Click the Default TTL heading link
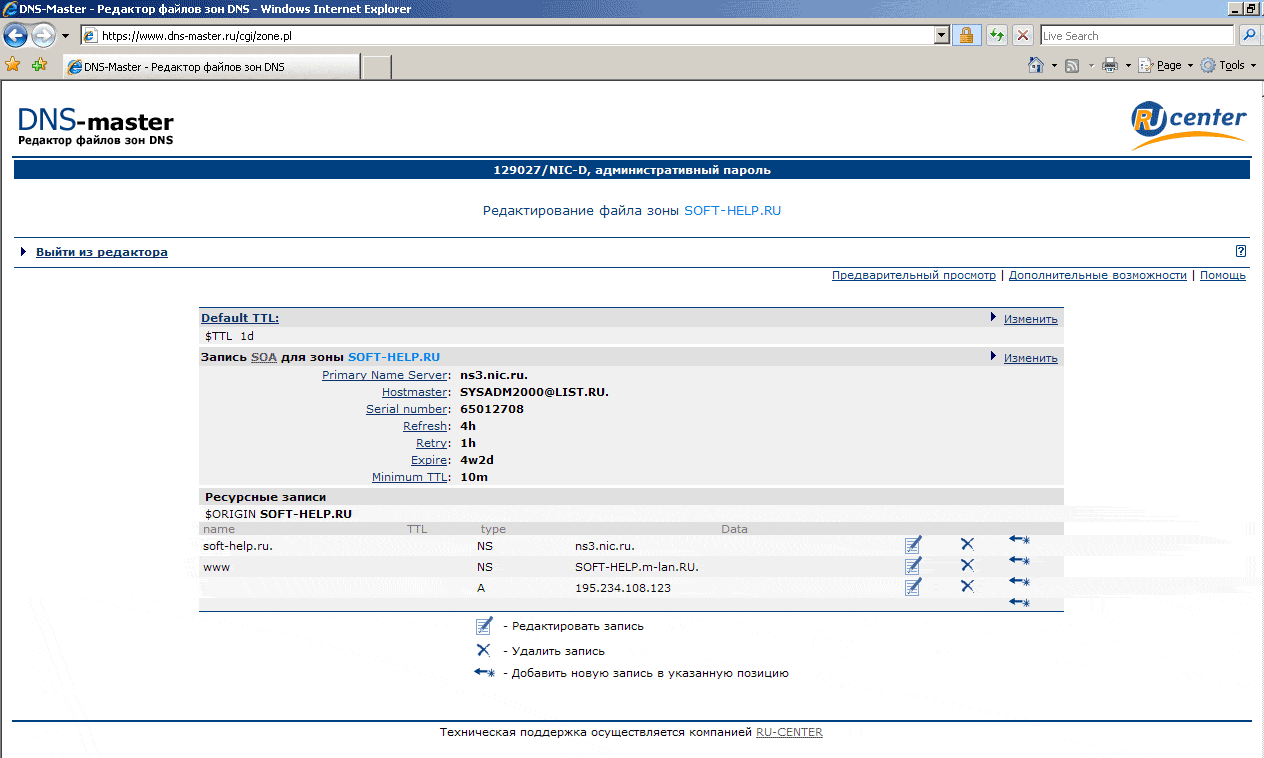This screenshot has width=1264, height=758. tap(240, 318)
